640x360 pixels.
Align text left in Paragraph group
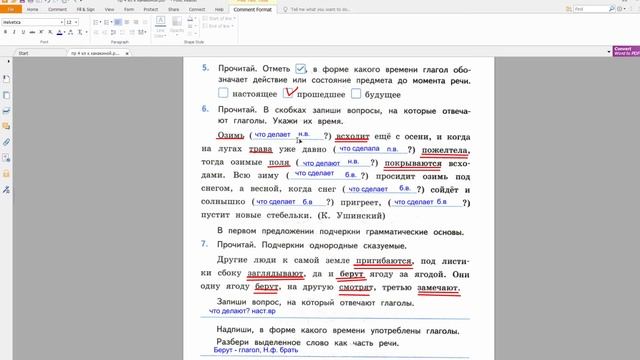coord(118,22)
